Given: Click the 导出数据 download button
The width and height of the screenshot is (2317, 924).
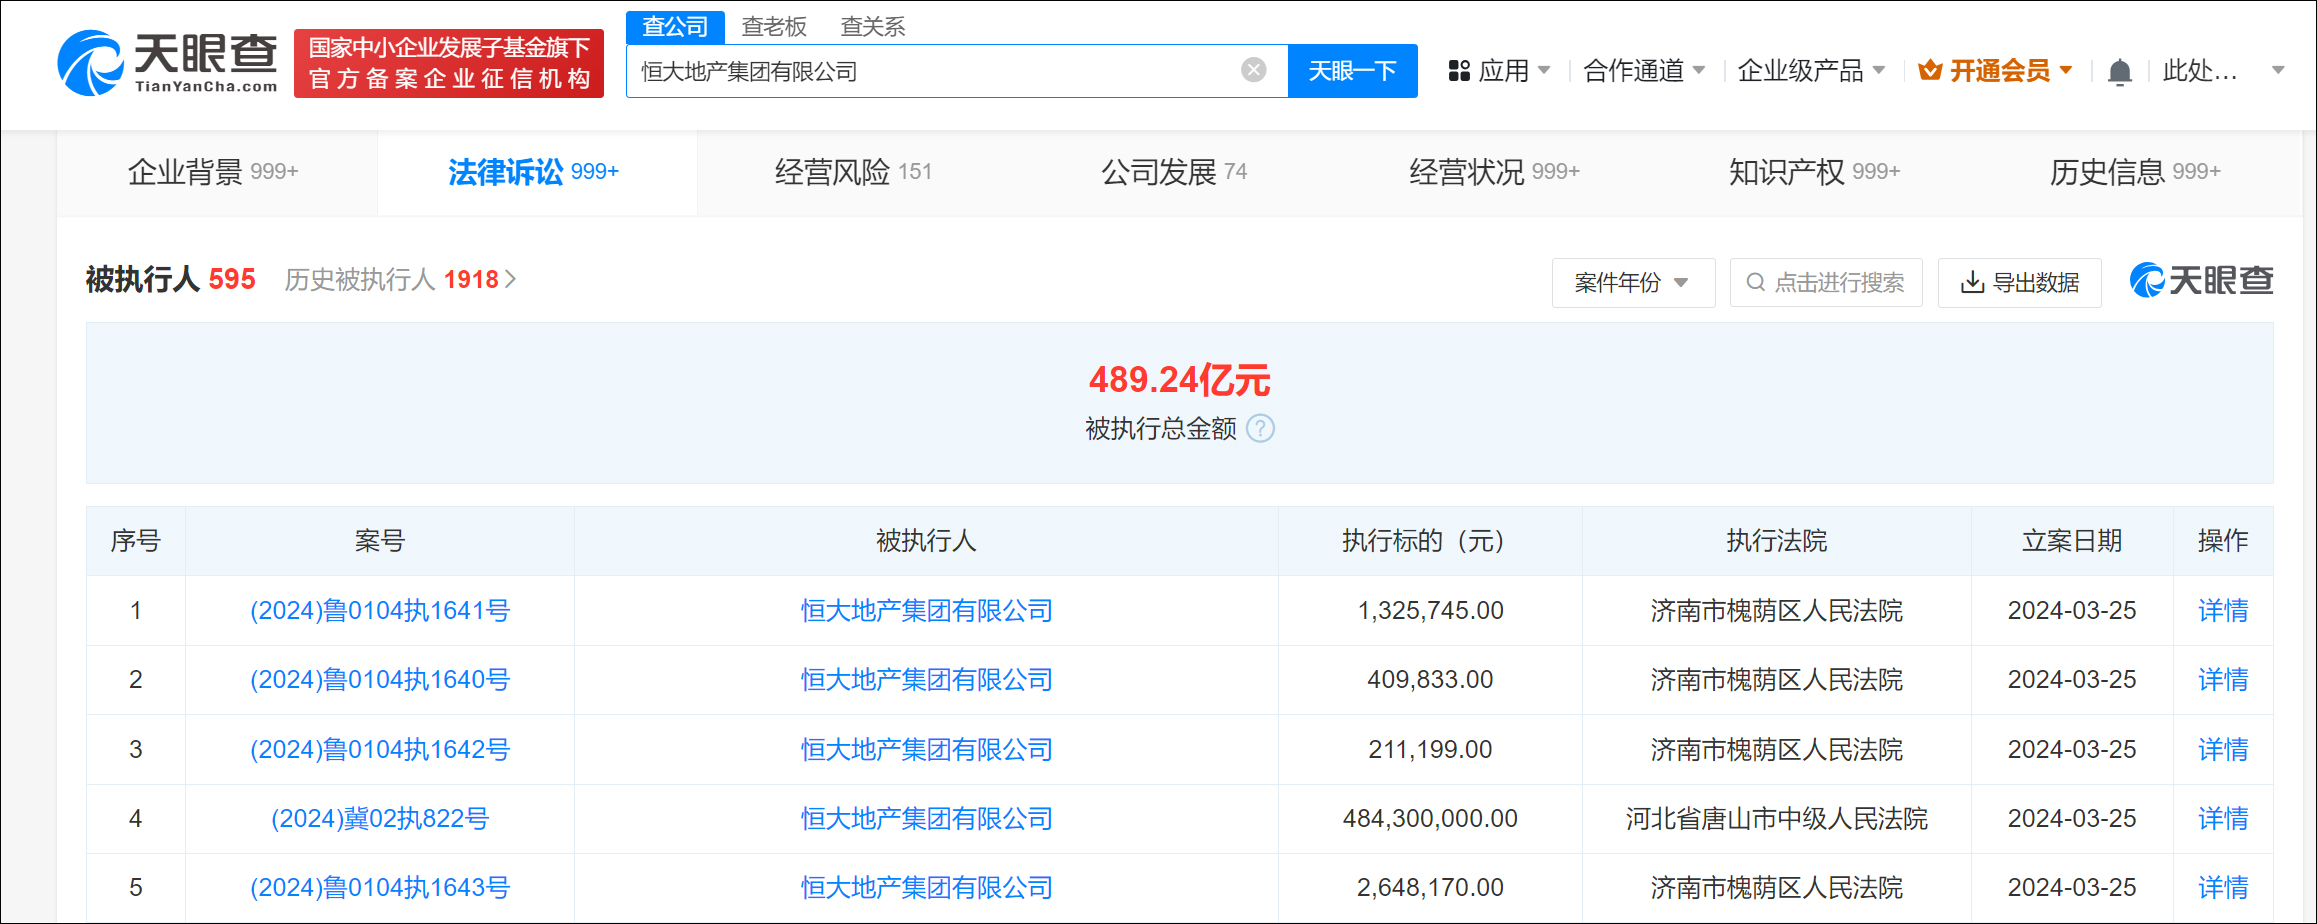Looking at the screenshot, I should point(2019,283).
